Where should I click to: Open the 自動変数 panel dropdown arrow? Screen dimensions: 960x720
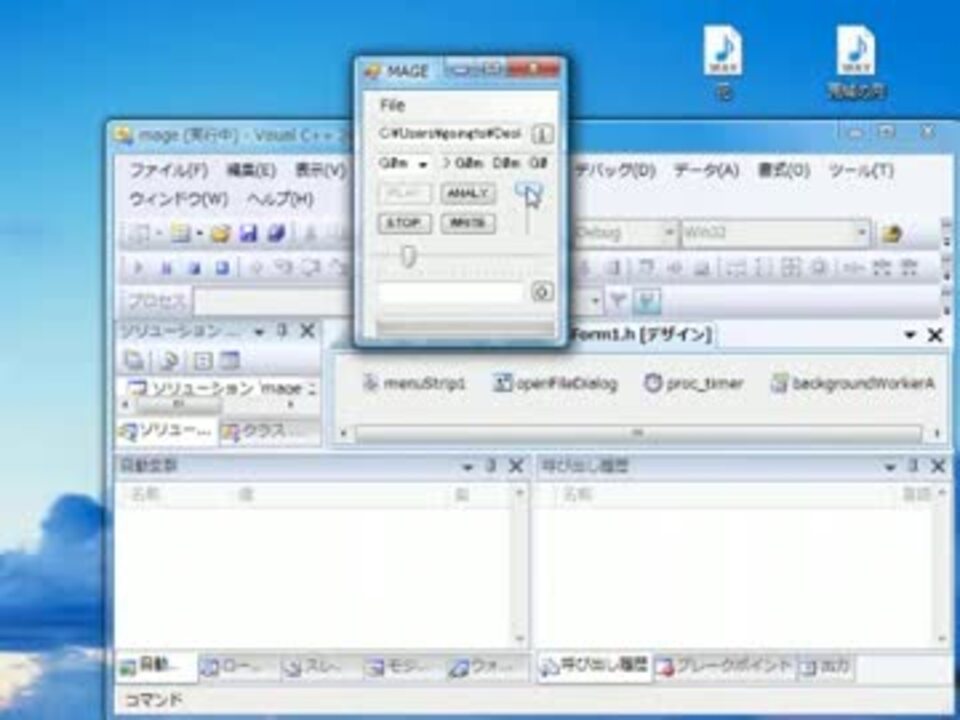tap(467, 467)
